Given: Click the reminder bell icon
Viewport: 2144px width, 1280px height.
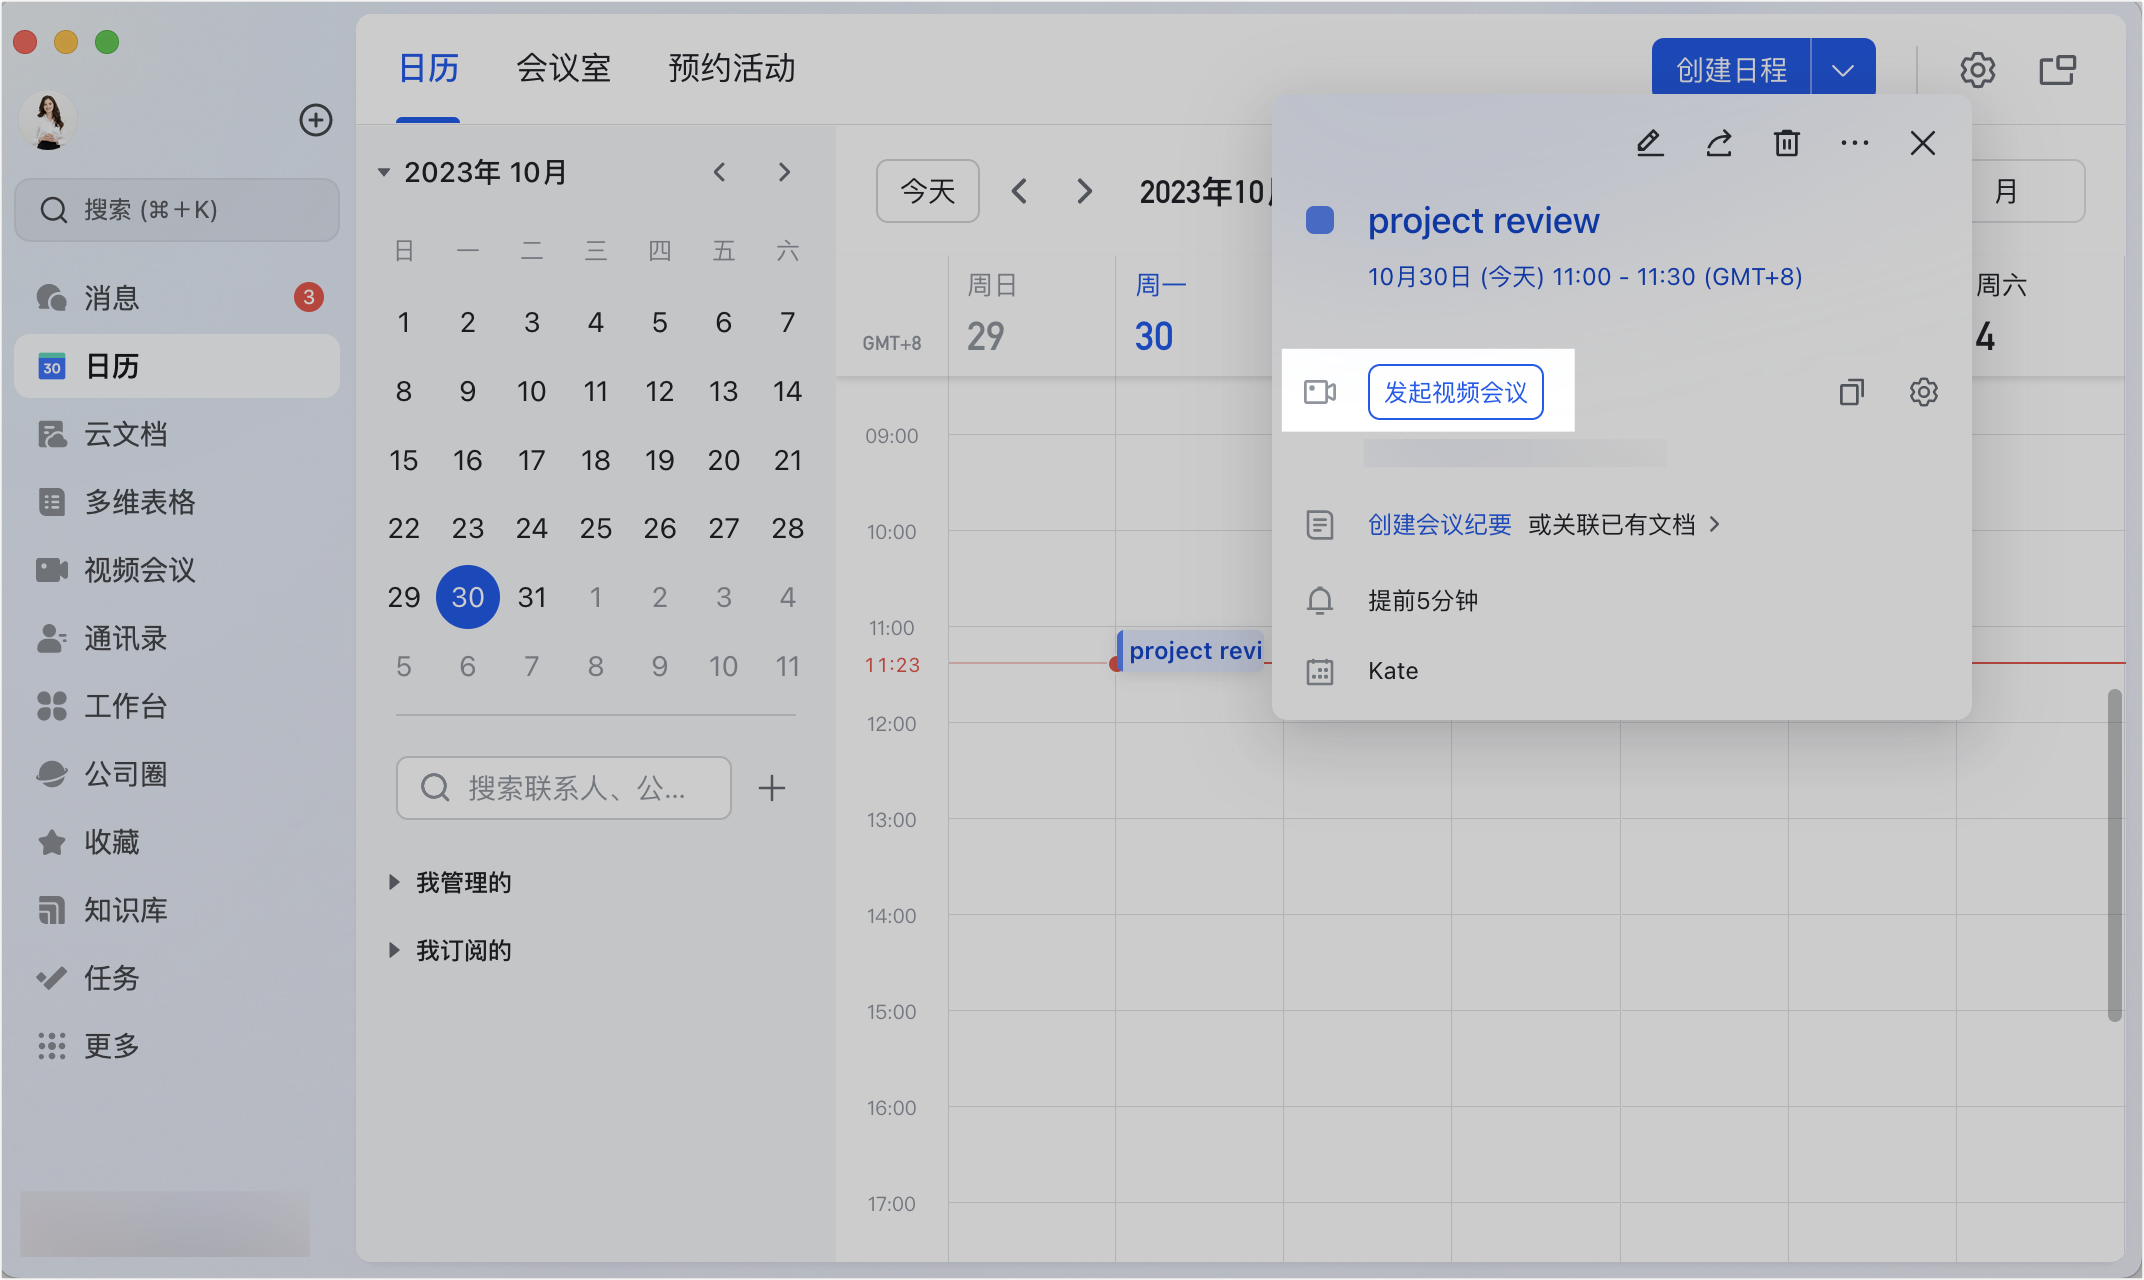Looking at the screenshot, I should coord(1320,601).
